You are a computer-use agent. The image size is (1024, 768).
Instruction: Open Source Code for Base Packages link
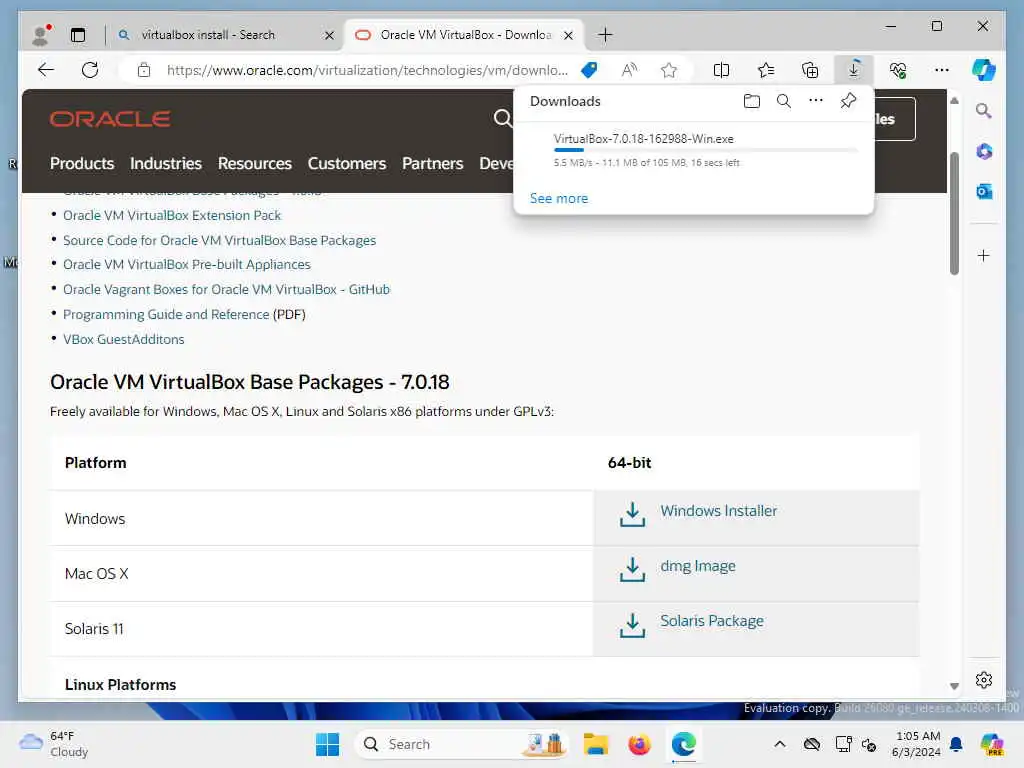click(x=219, y=240)
